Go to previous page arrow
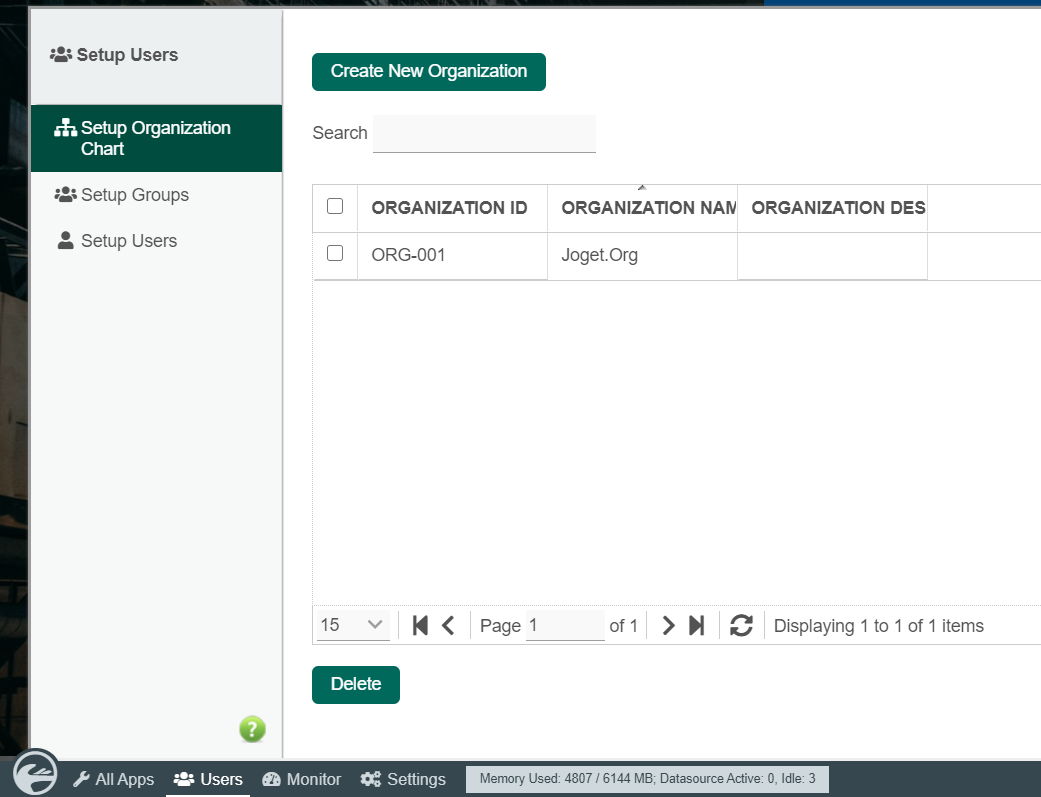Screen dimensions: 1041x797 448,626
